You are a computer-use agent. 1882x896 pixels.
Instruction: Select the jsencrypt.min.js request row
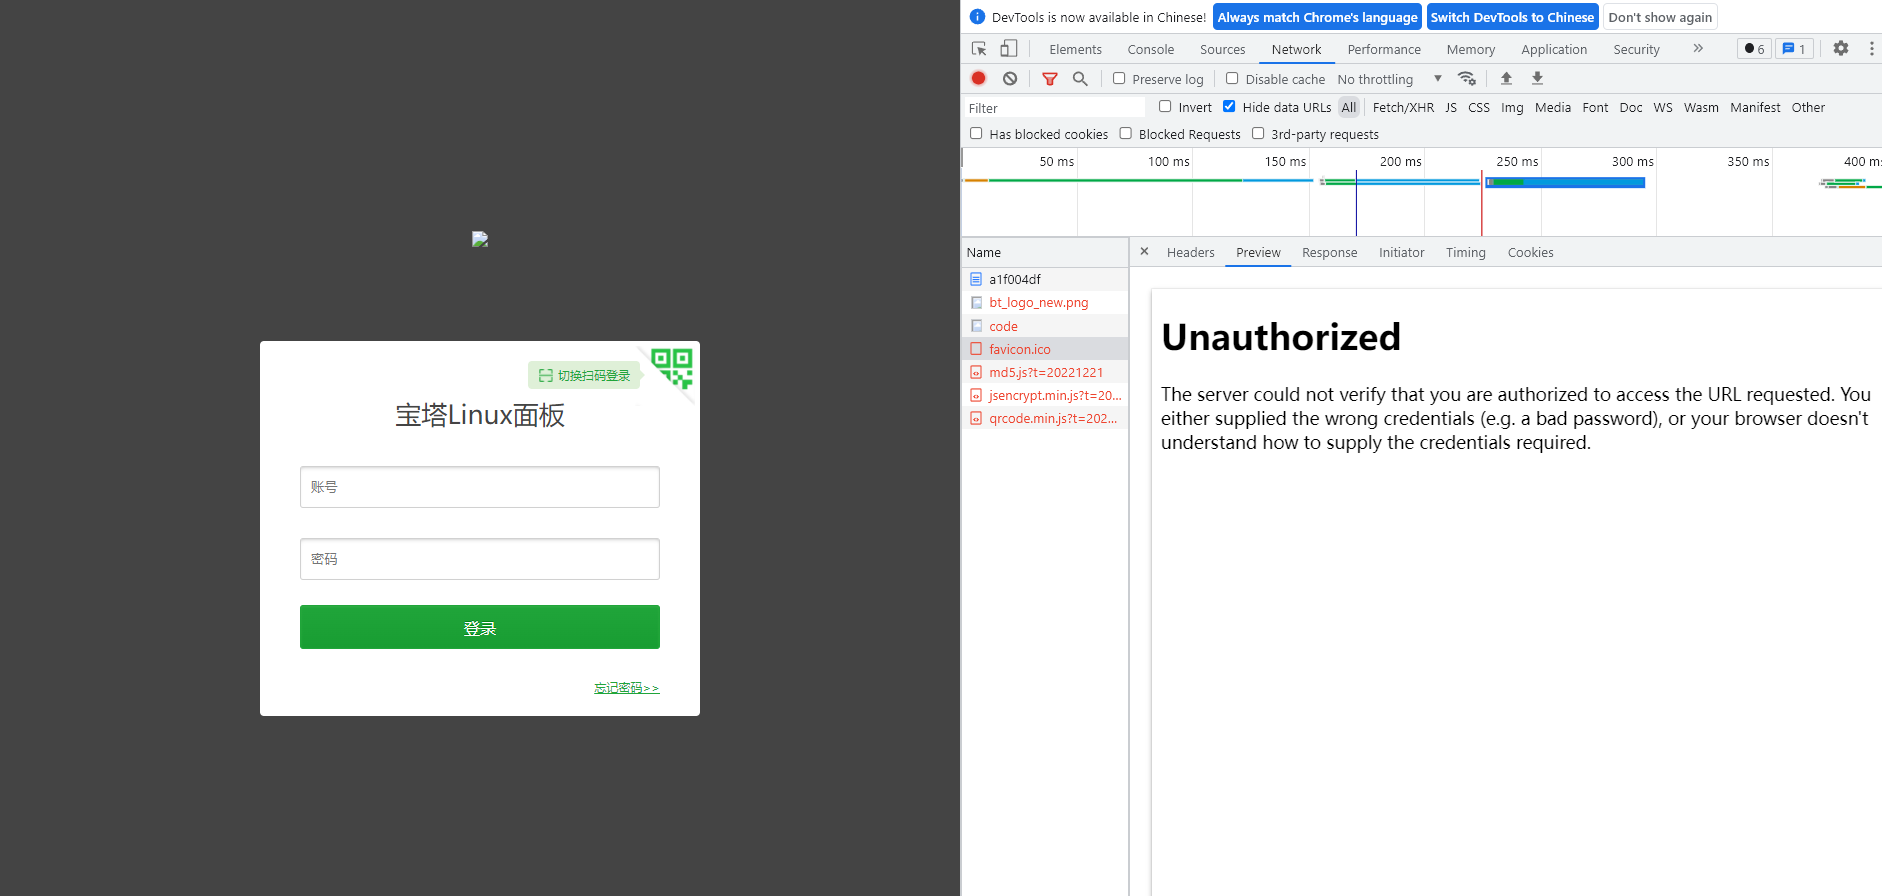click(1045, 395)
